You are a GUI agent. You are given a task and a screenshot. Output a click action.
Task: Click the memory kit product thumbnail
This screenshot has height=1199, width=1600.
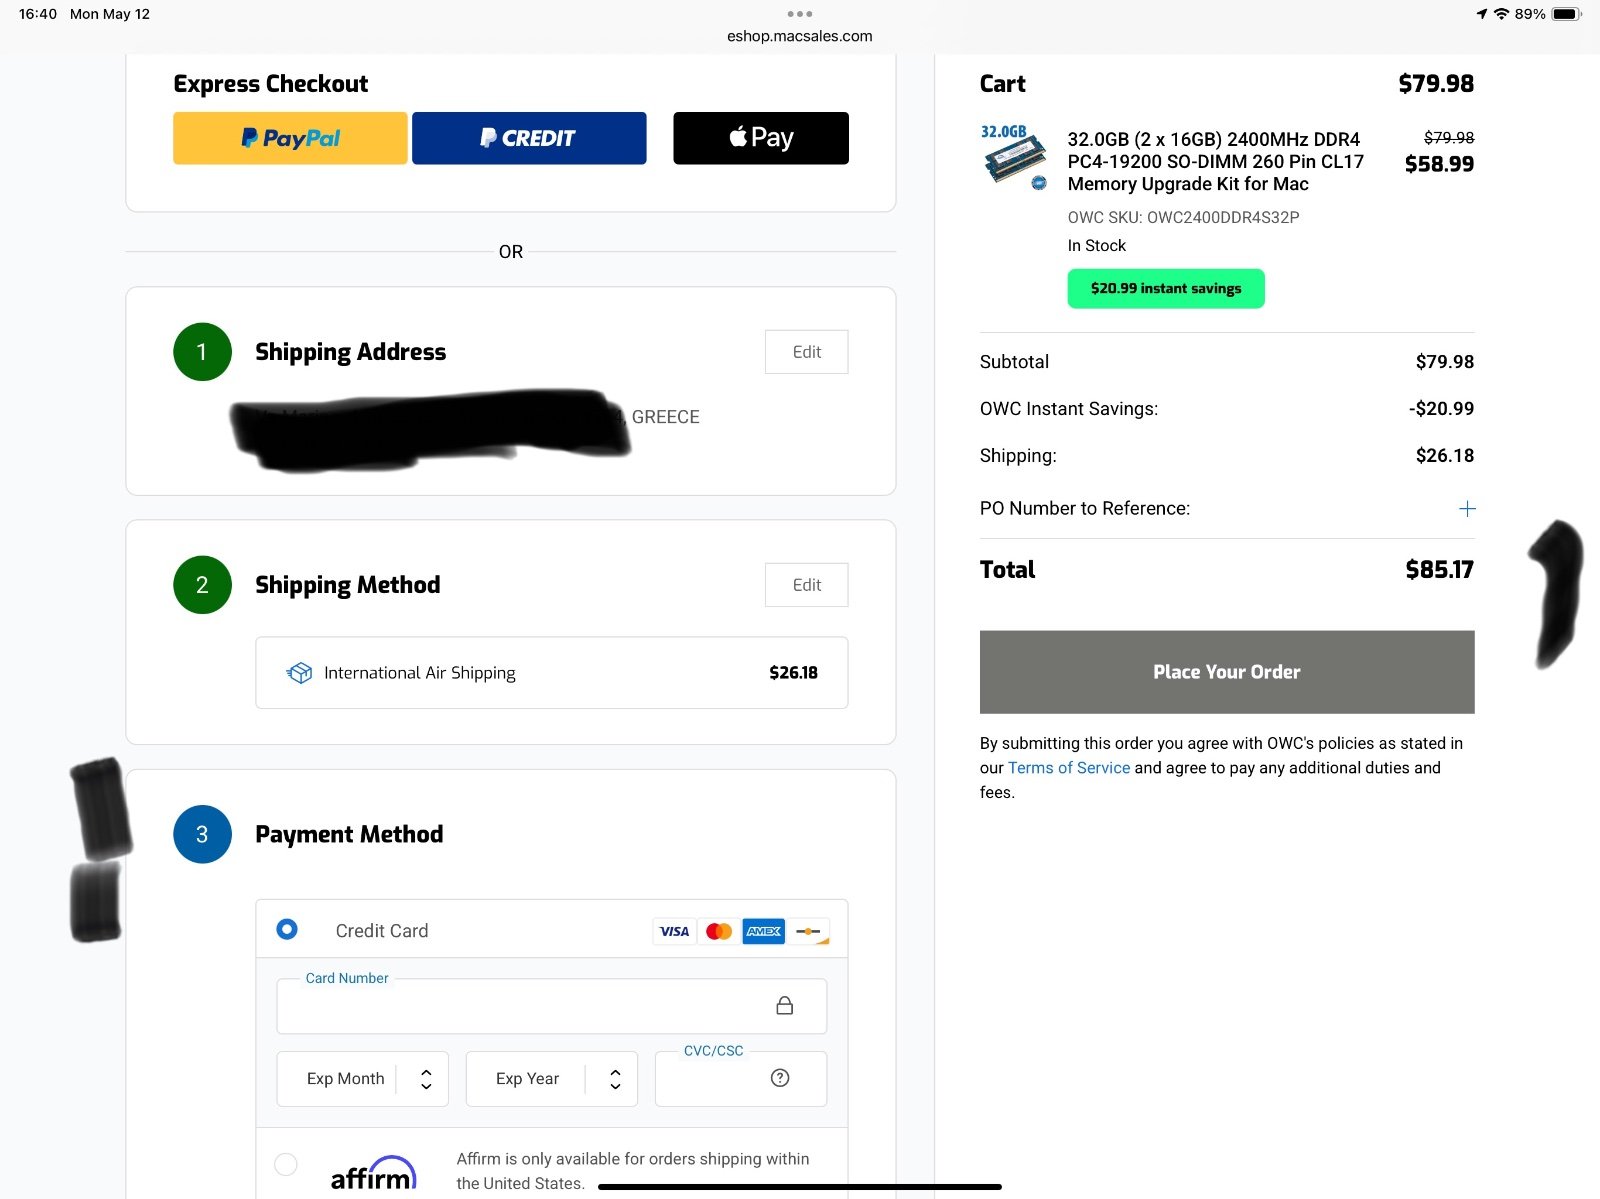(1014, 157)
